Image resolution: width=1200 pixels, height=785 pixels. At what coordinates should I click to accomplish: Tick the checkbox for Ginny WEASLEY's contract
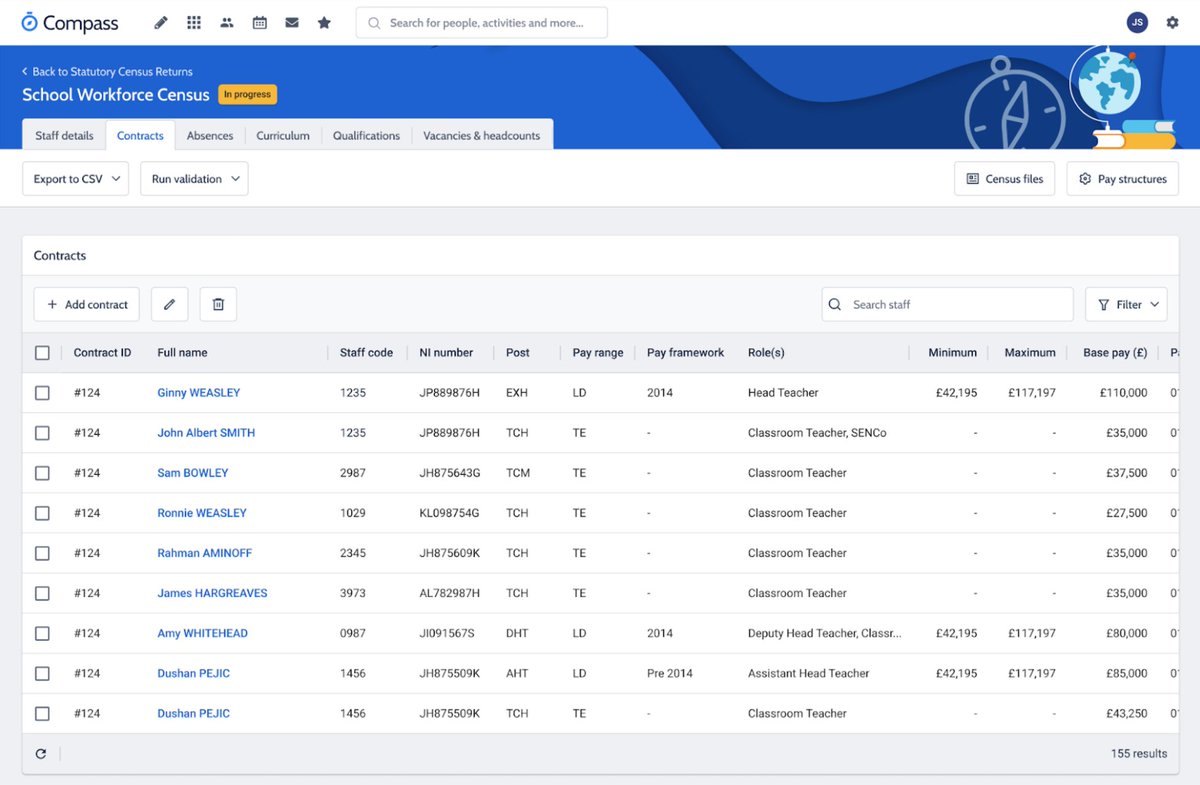pos(42,393)
